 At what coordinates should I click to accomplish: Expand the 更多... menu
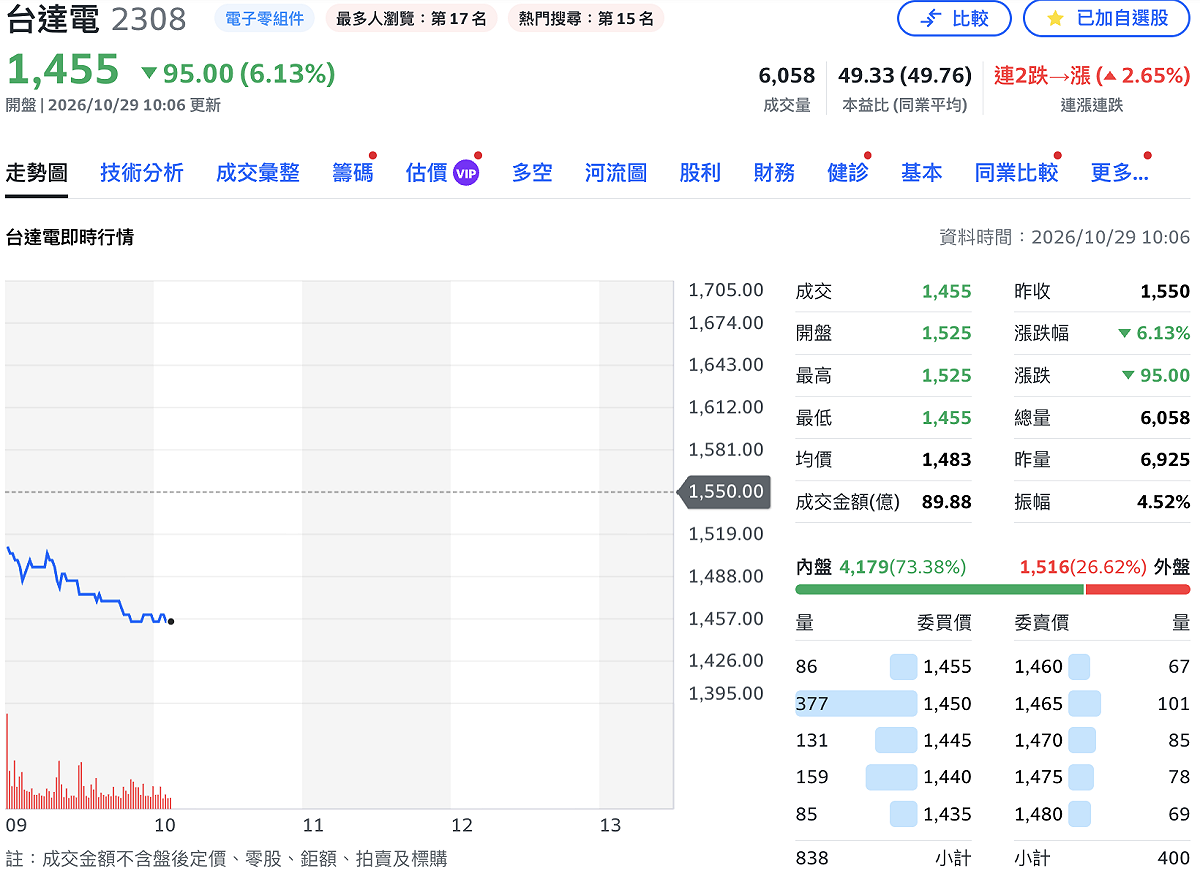1119,173
